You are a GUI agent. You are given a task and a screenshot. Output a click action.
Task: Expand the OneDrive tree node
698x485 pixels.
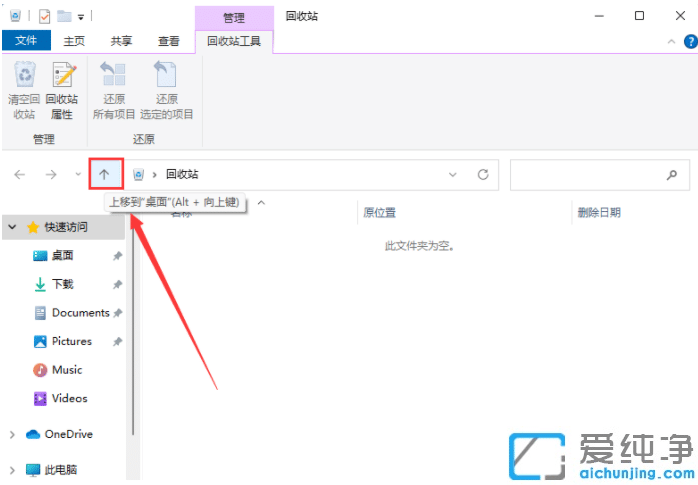click(x=12, y=435)
